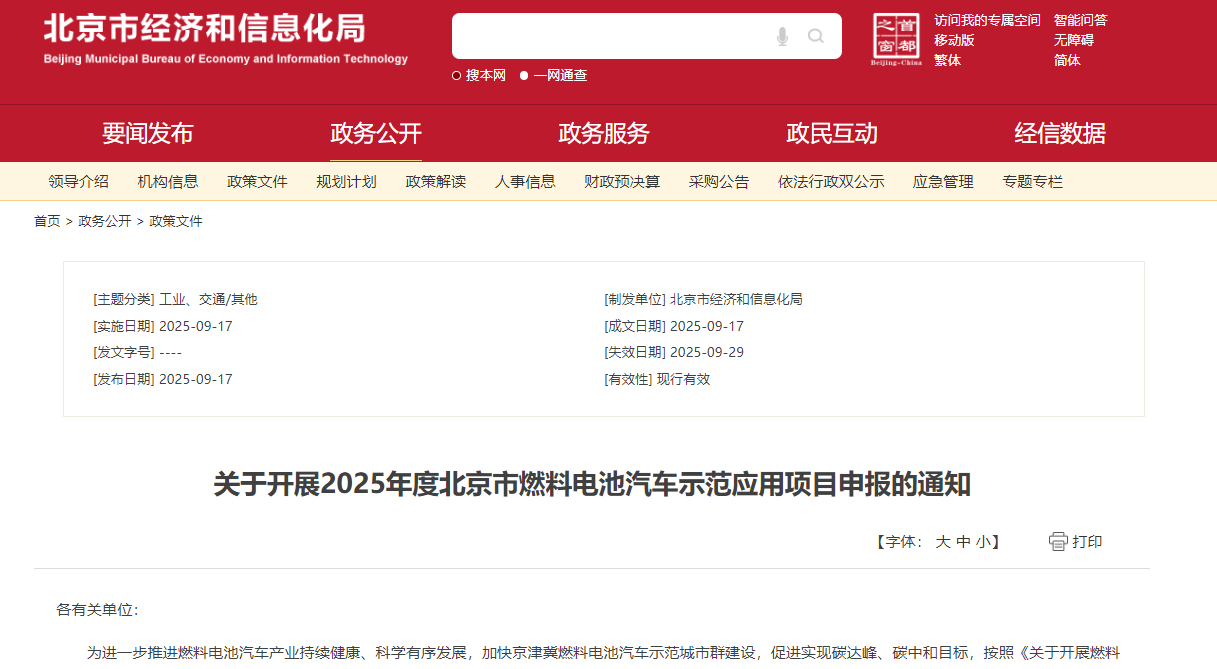Switch to 繁体 traditional Chinese version
Screen dimensions: 1217x669
[x=947, y=60]
